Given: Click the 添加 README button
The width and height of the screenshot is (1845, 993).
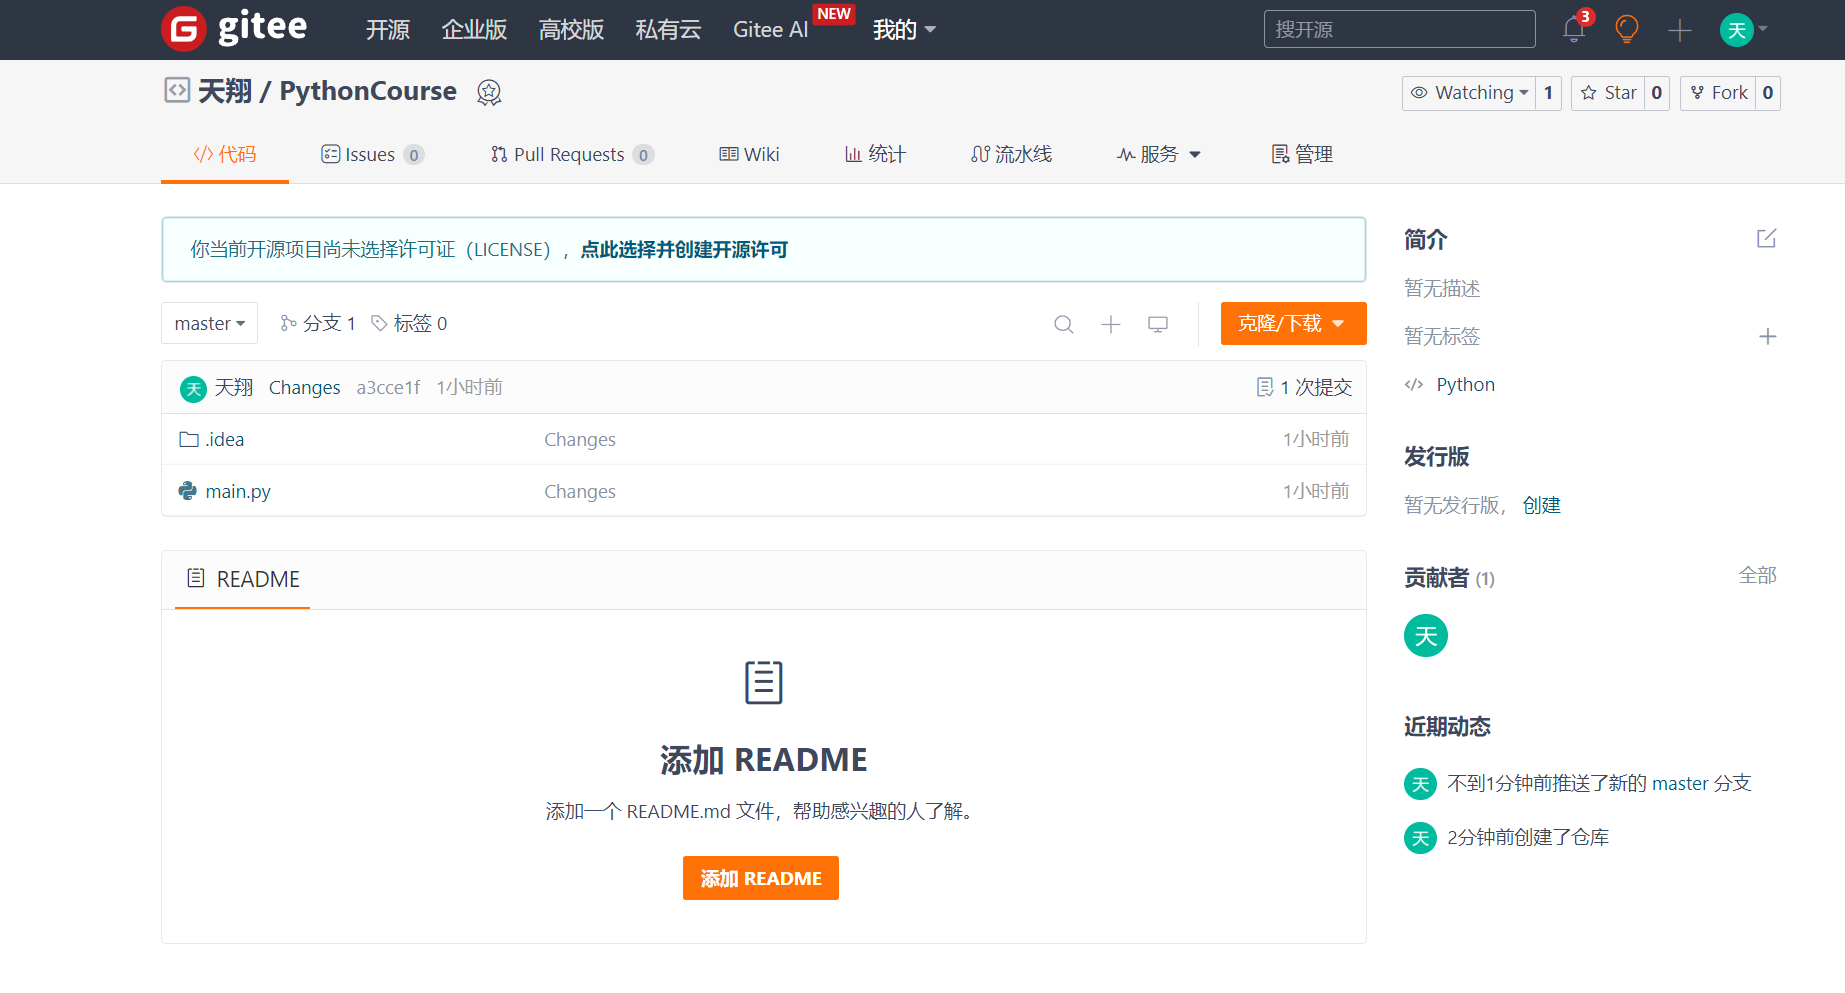Looking at the screenshot, I should (760, 877).
